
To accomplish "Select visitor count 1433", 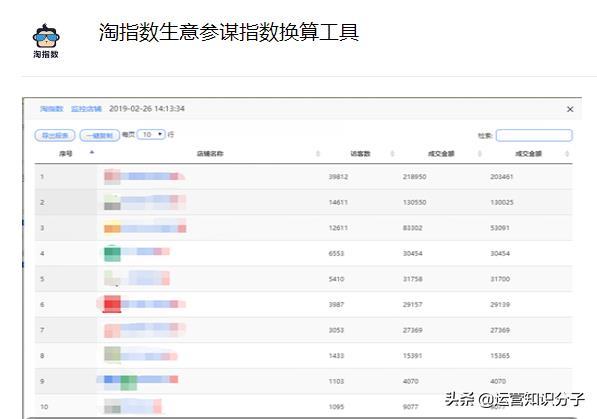I will [336, 356].
